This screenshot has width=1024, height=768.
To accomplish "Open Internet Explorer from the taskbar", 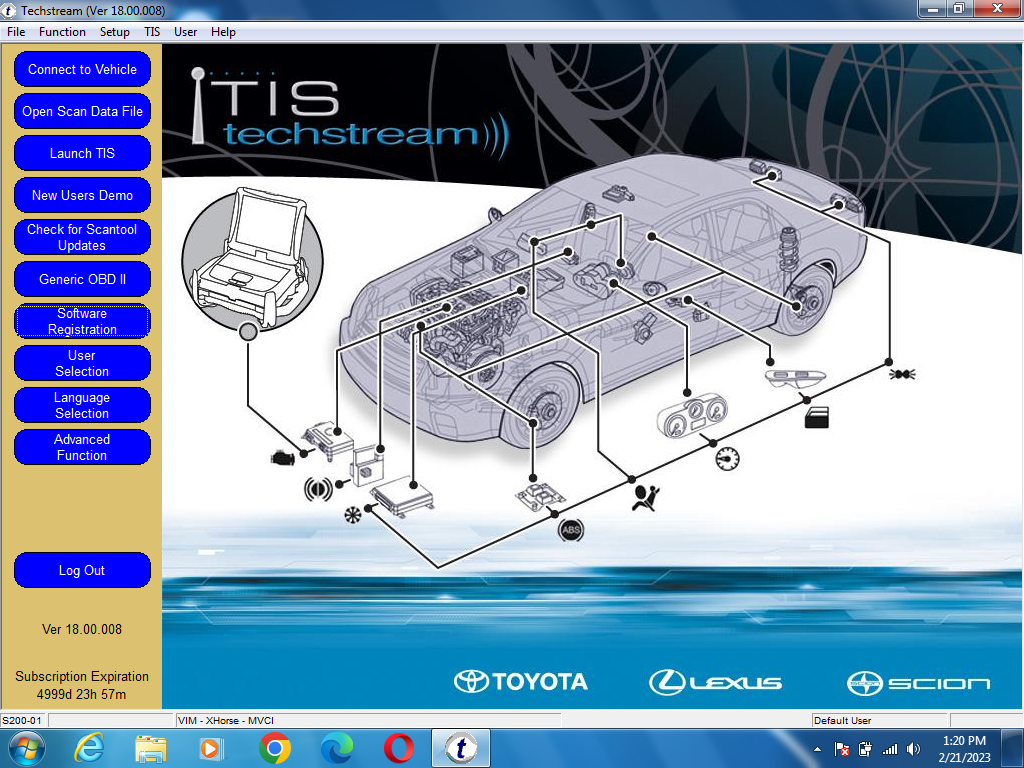I will point(90,747).
